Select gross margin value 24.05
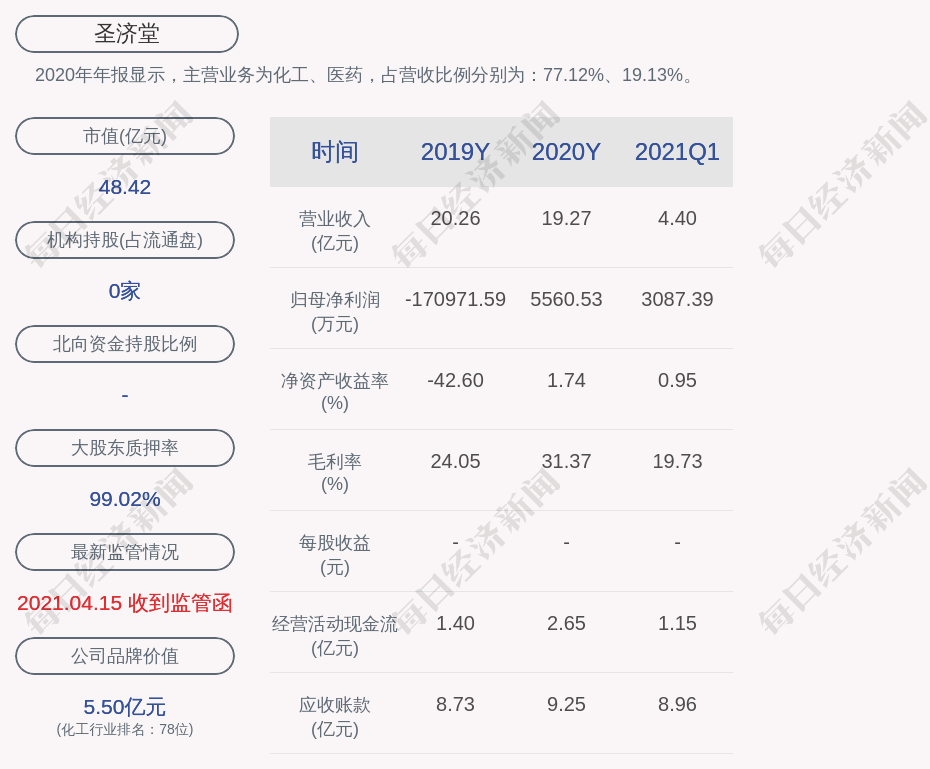 (456, 461)
